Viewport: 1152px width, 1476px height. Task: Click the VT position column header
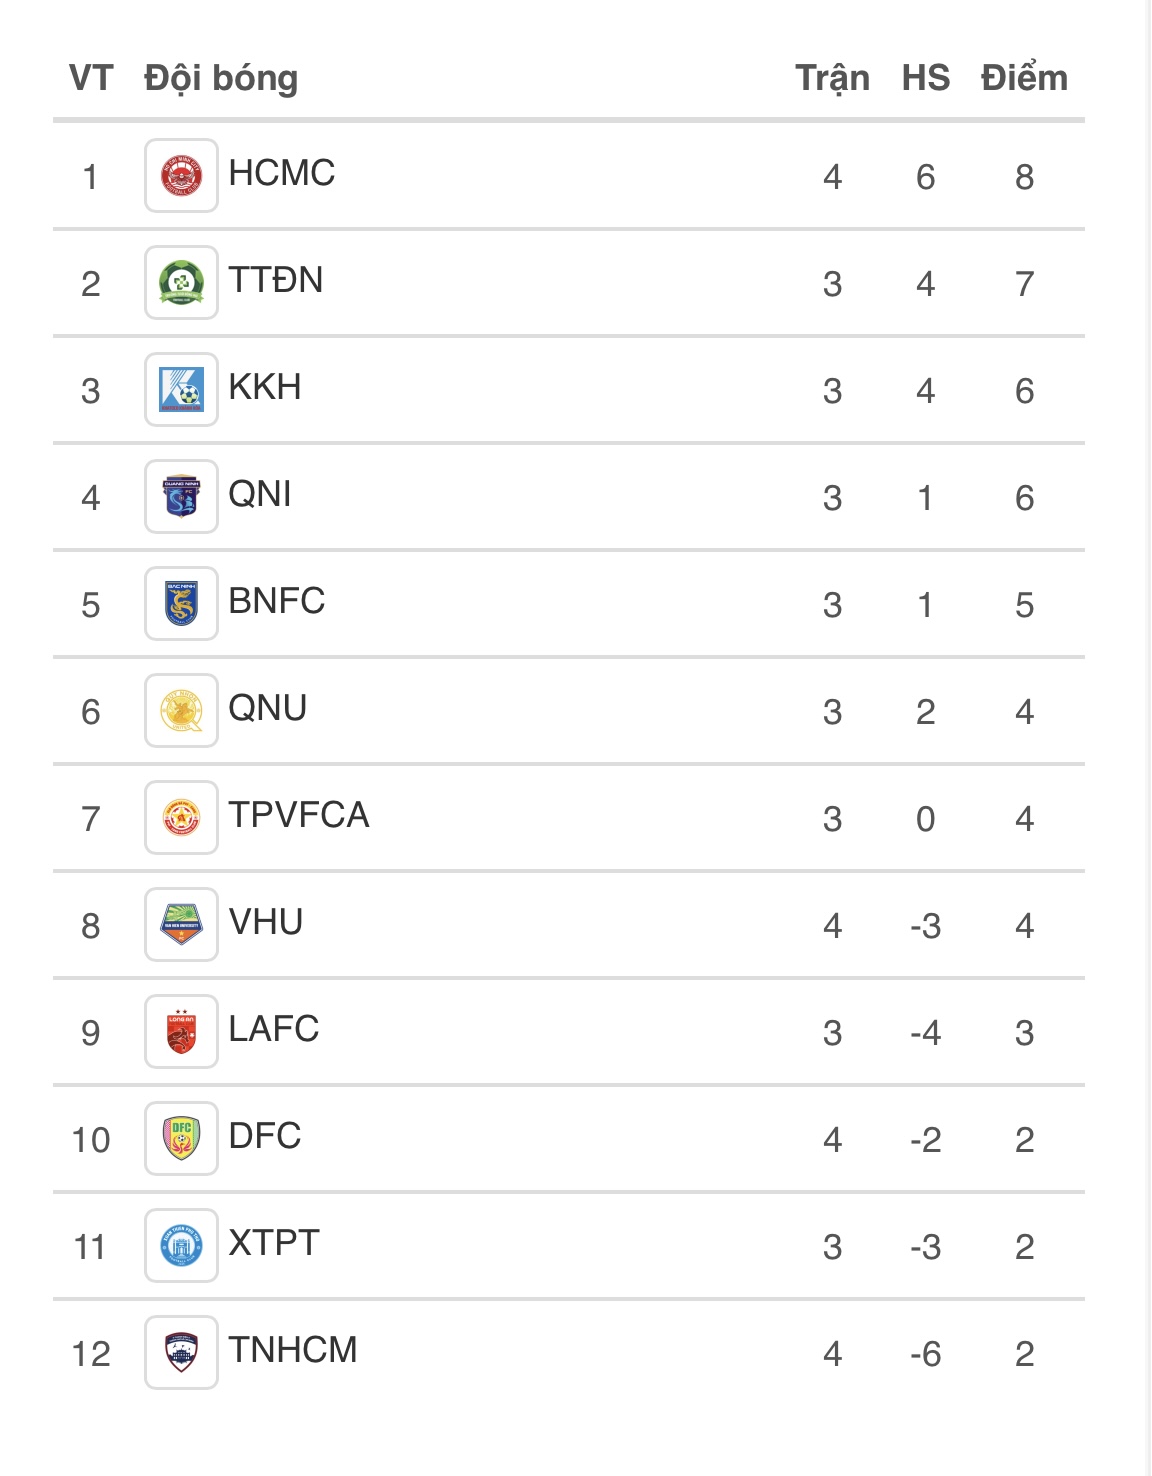(x=91, y=78)
